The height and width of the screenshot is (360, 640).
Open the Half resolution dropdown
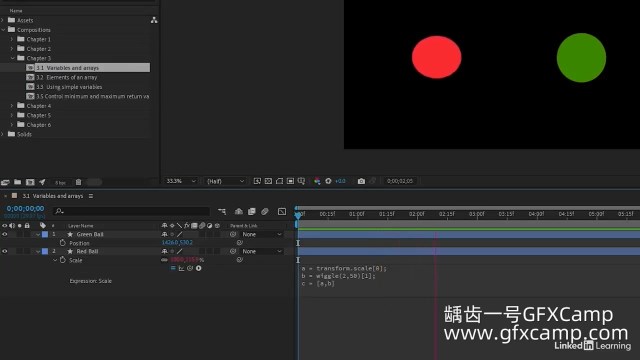225,181
